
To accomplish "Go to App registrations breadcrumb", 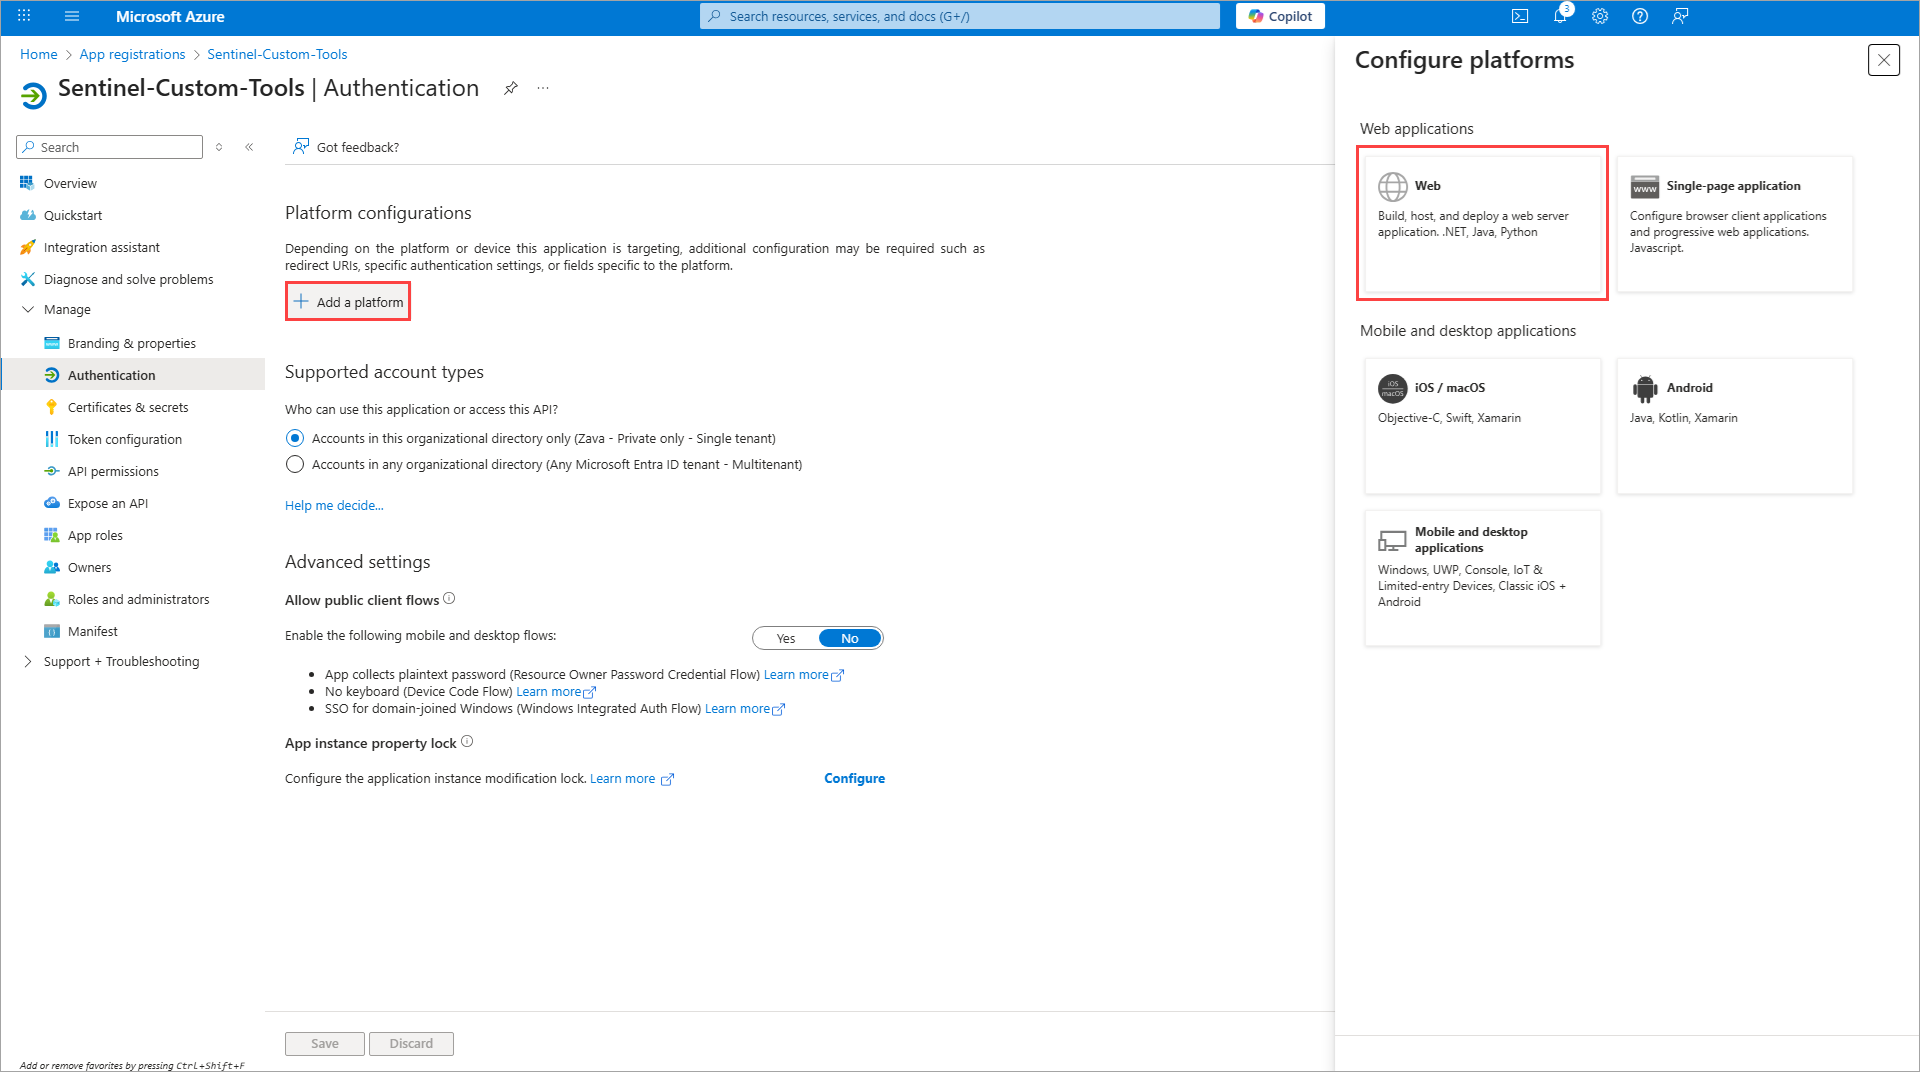I will pyautogui.click(x=132, y=54).
